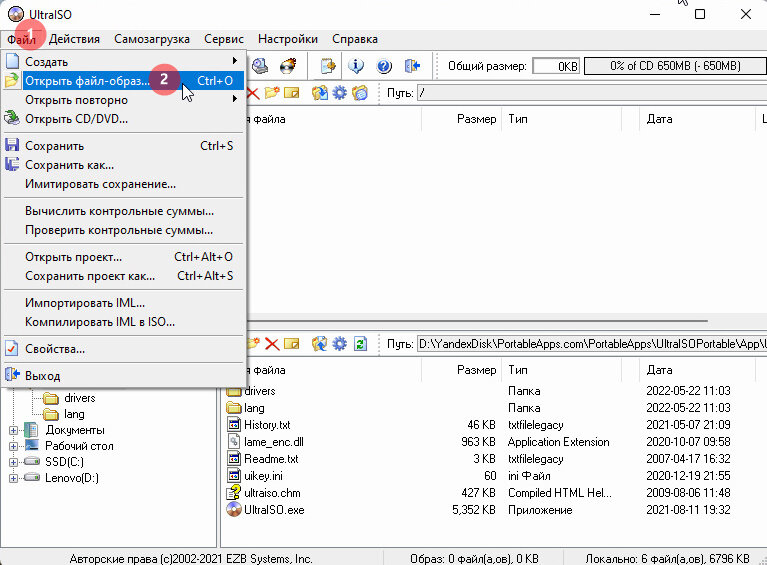The height and width of the screenshot is (565, 767).
Task: Choose Вычислить контрольные суммы...
Action: tap(123, 211)
